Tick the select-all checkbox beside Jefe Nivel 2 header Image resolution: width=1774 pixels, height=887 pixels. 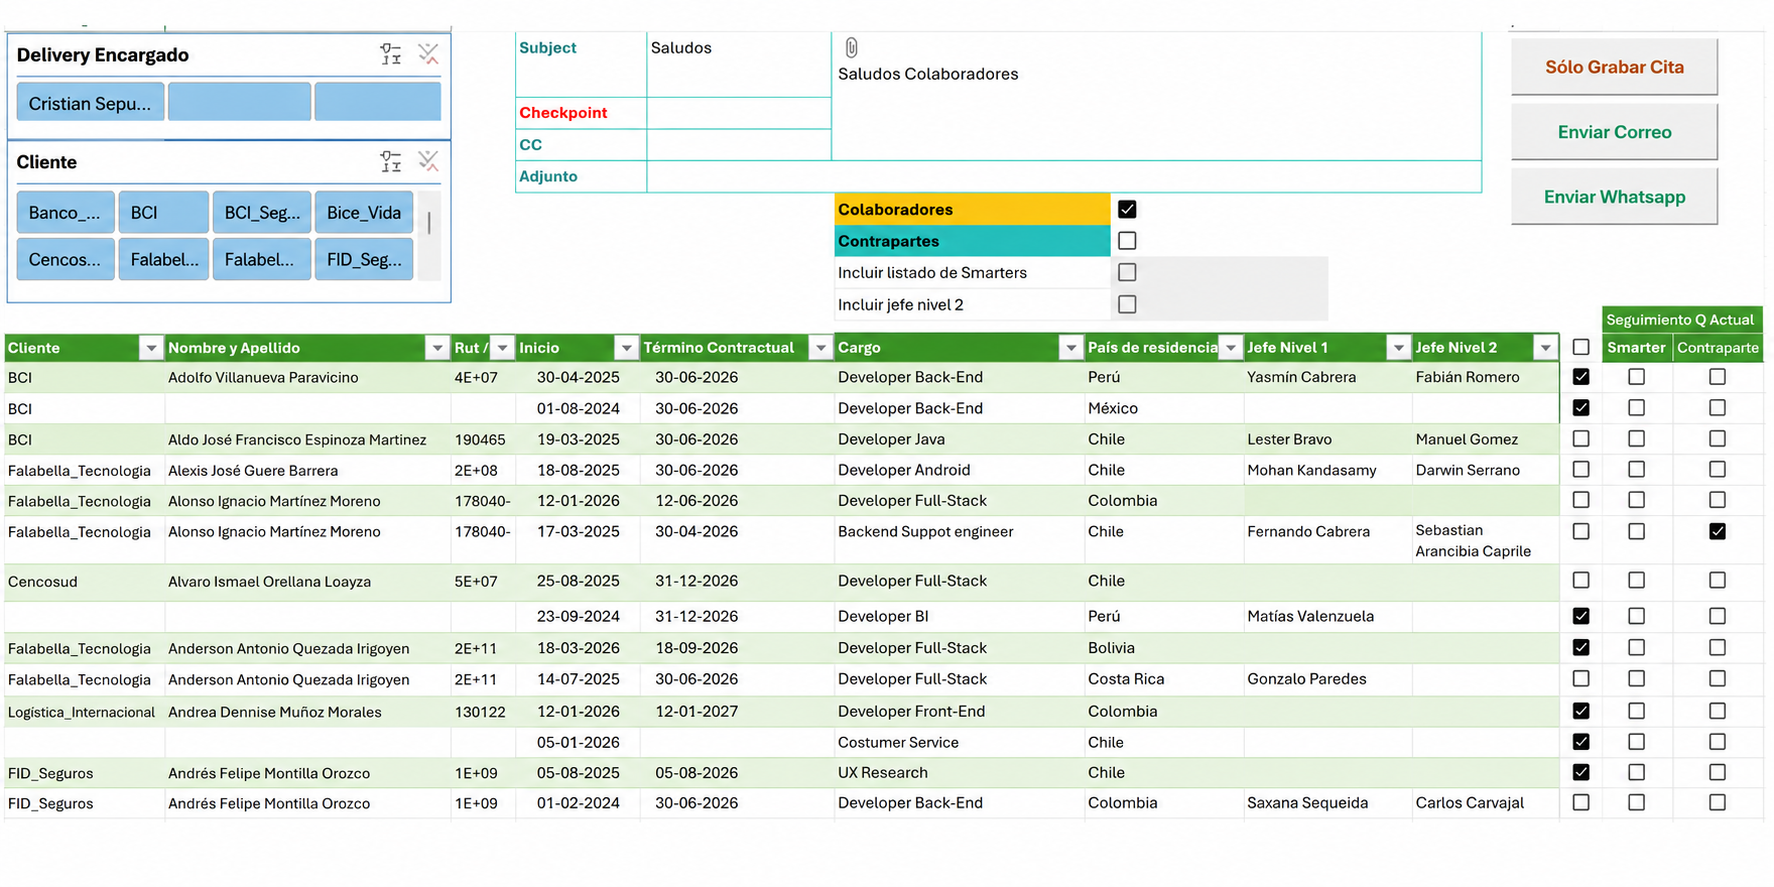(1581, 347)
